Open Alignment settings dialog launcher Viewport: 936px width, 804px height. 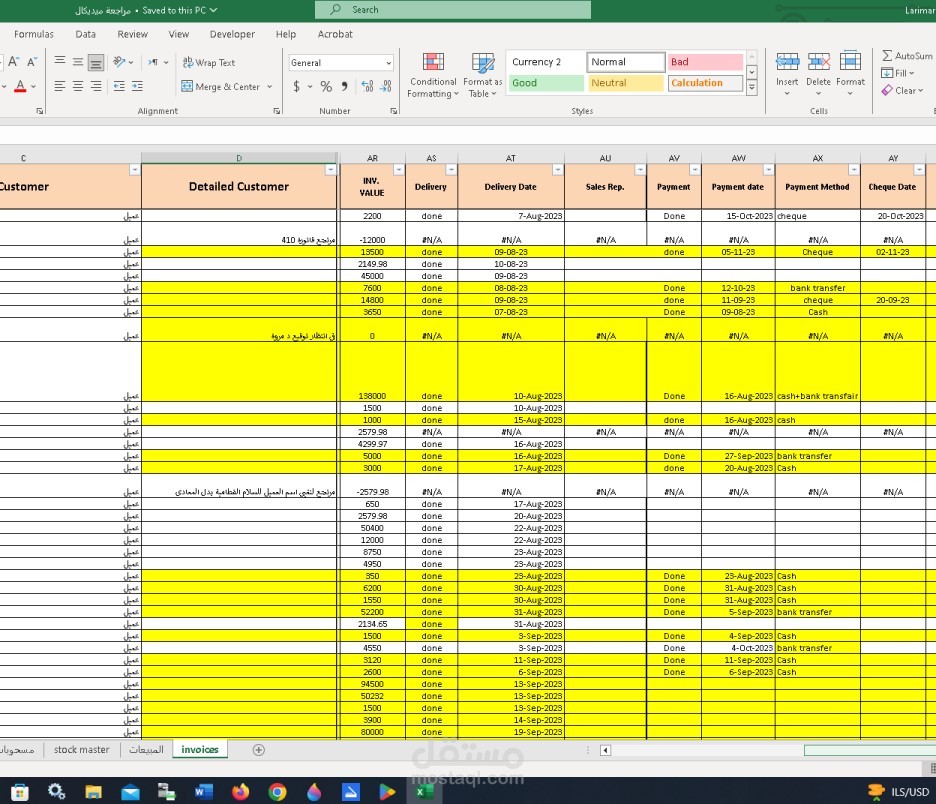coord(277,111)
